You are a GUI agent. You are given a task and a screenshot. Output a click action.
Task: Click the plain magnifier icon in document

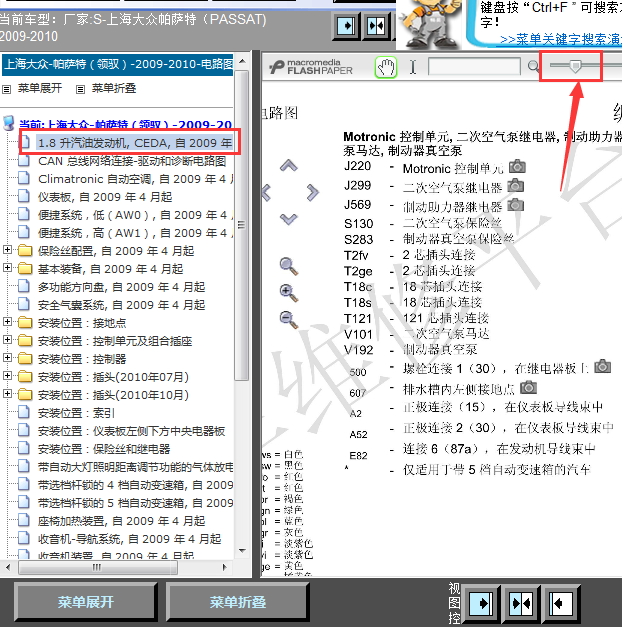288,266
